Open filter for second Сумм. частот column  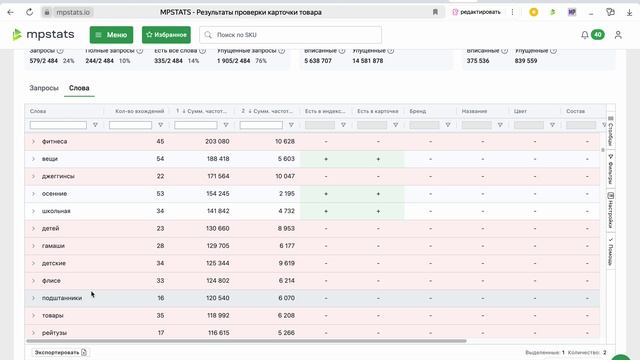pos(291,125)
